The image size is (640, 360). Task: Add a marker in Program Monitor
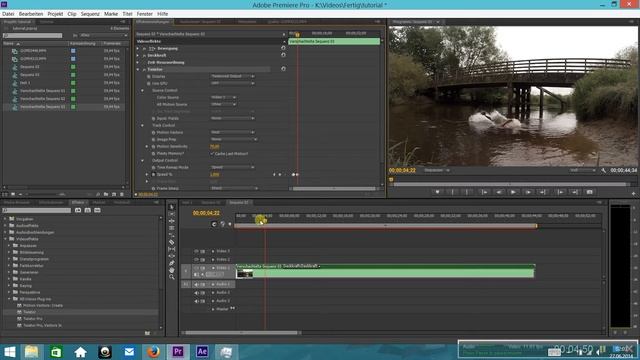tap(437, 192)
